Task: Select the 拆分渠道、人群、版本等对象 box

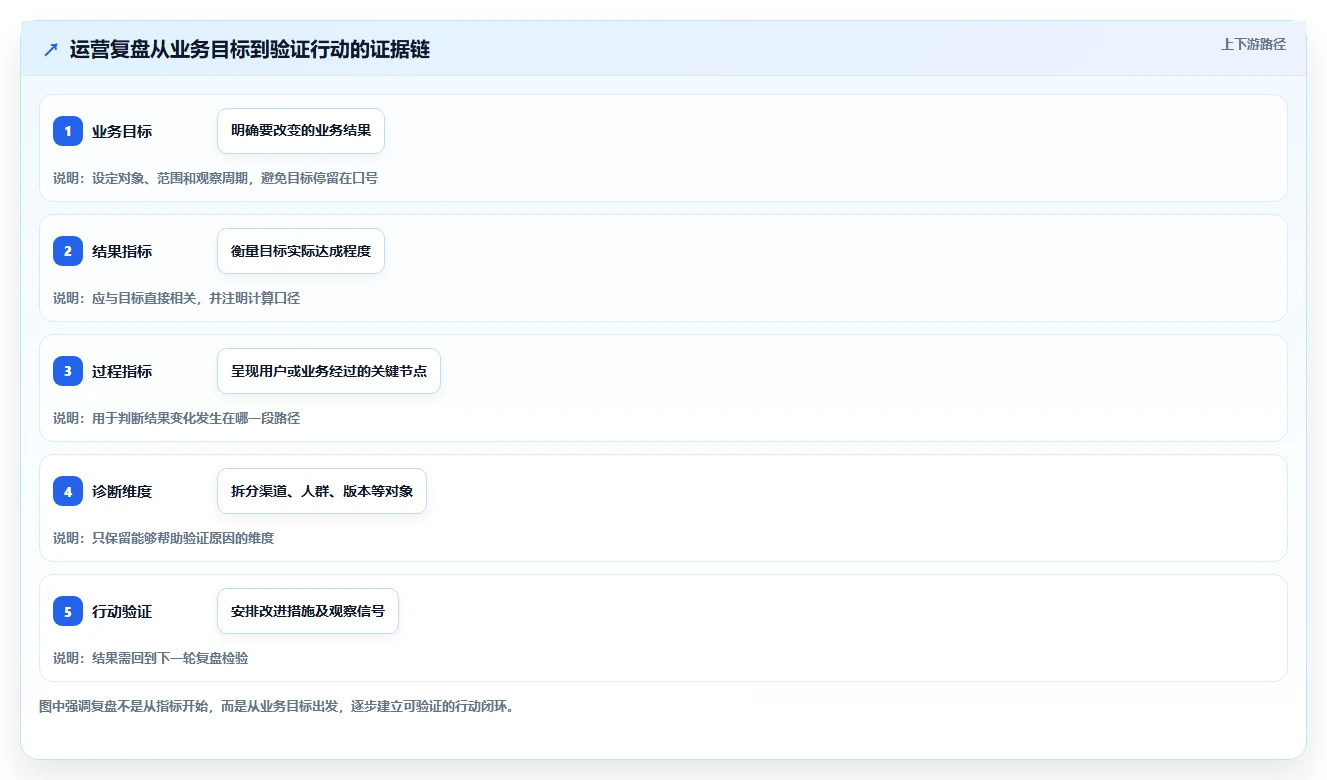Action: (x=322, y=491)
